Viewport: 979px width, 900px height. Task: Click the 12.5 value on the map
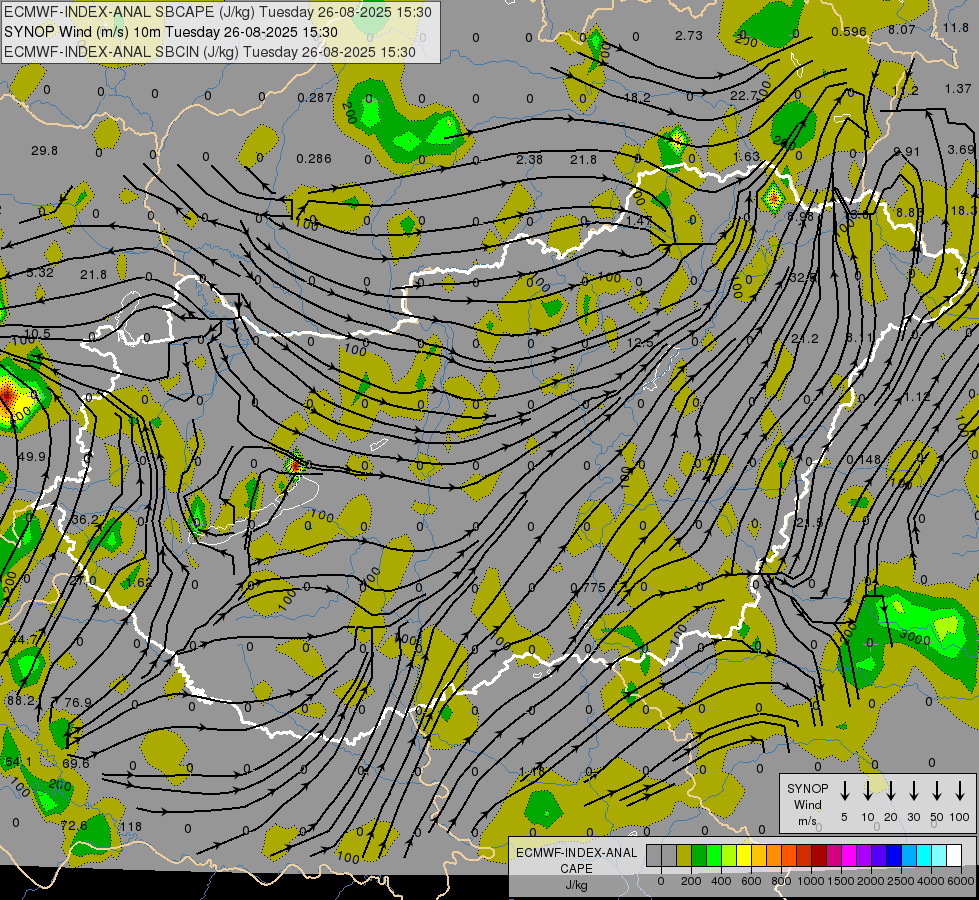click(640, 343)
